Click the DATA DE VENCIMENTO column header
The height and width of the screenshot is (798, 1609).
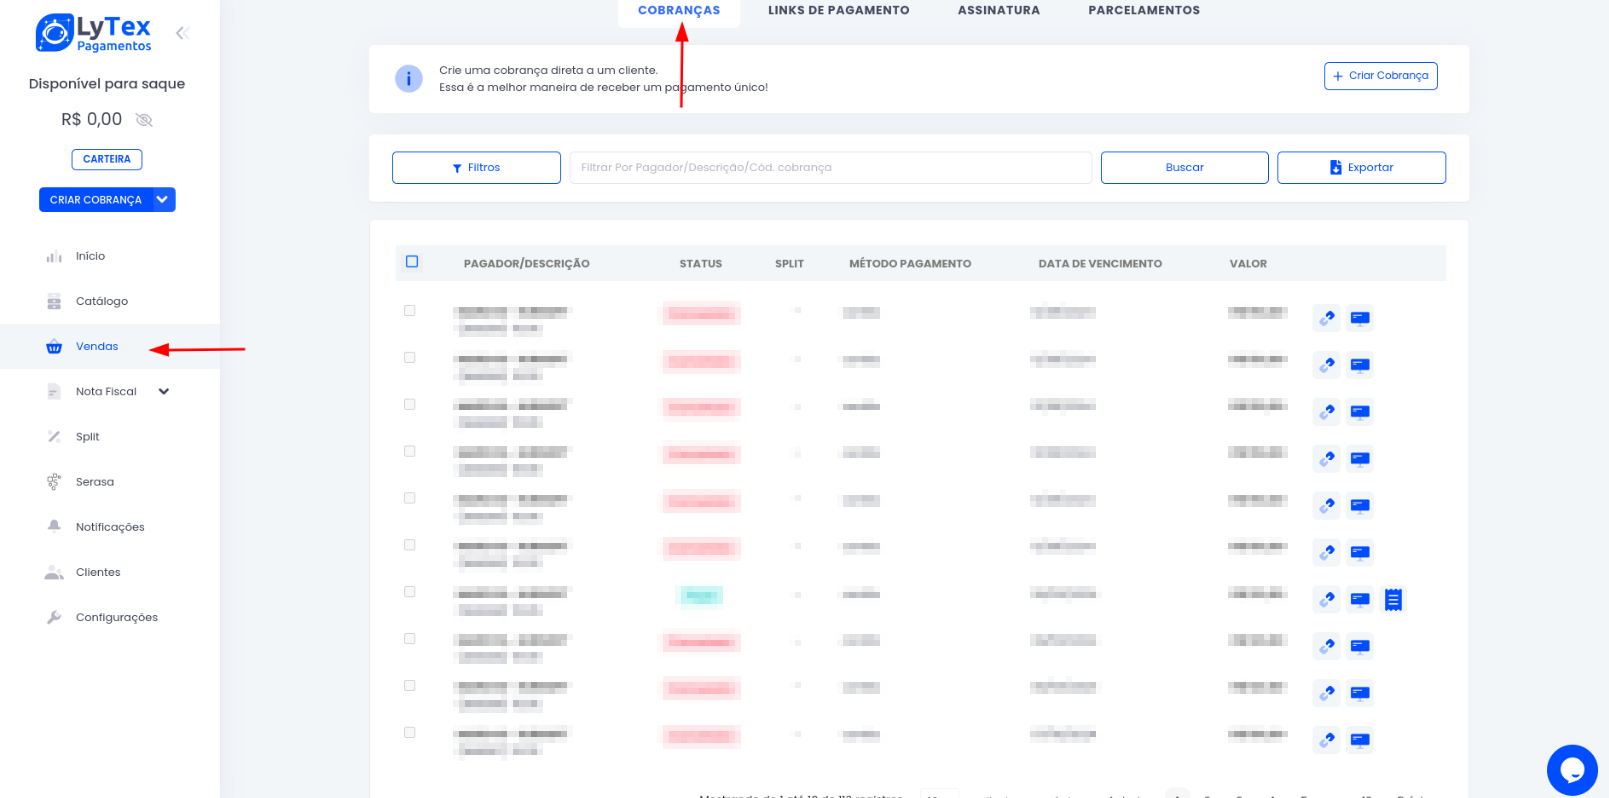tap(1100, 264)
